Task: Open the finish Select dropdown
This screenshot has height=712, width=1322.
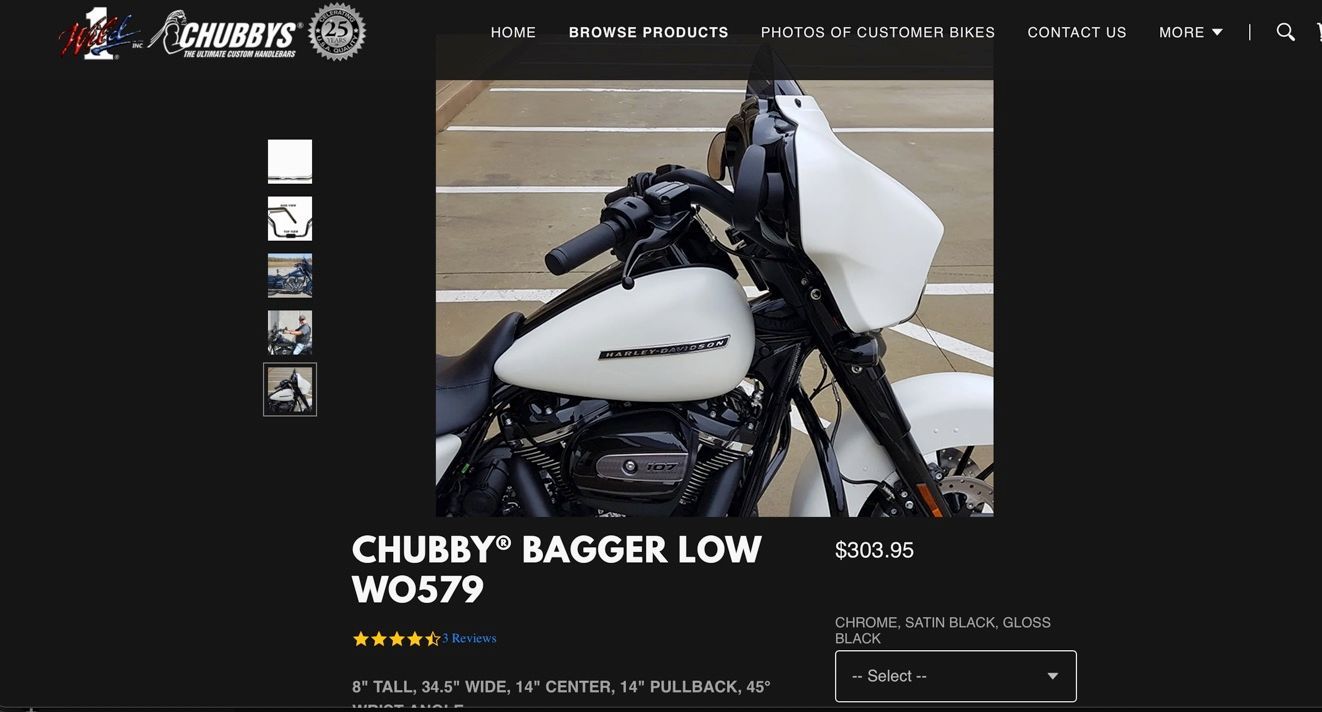Action: [956, 676]
